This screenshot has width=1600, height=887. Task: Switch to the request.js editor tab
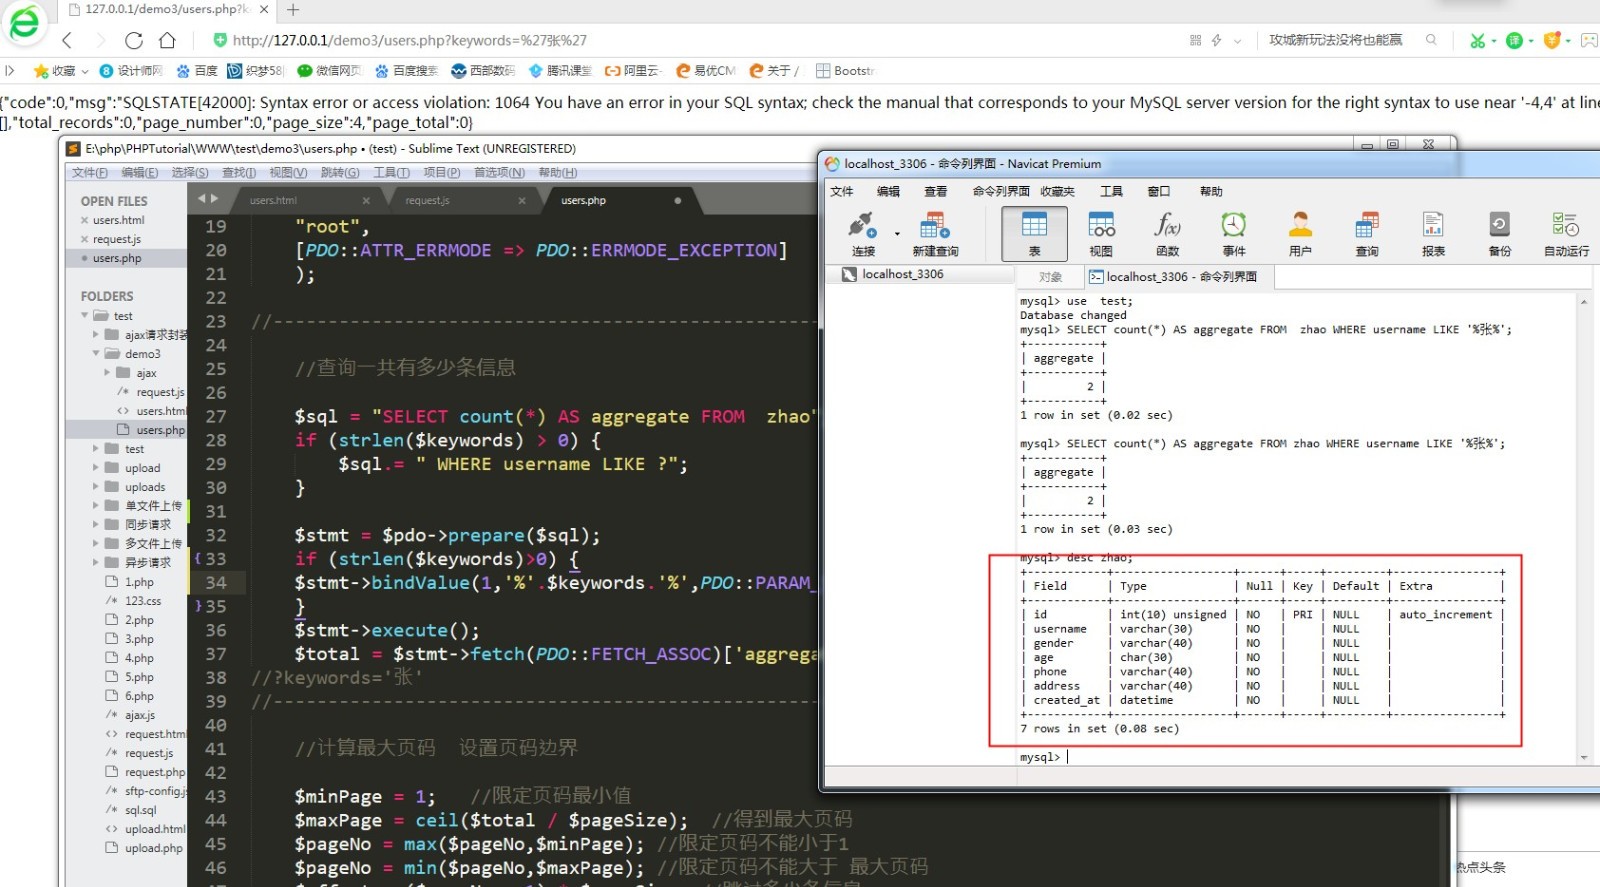(427, 201)
